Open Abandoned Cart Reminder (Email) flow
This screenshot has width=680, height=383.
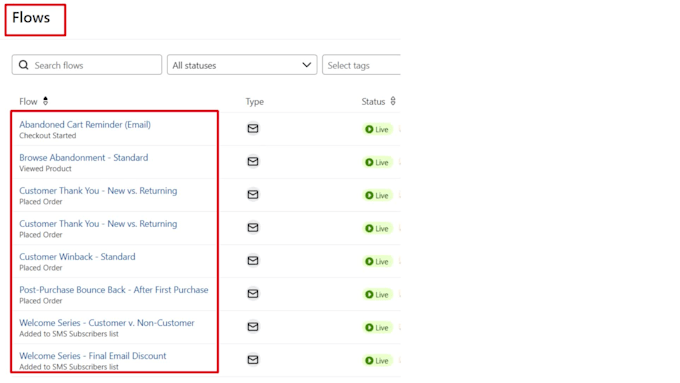[85, 124]
